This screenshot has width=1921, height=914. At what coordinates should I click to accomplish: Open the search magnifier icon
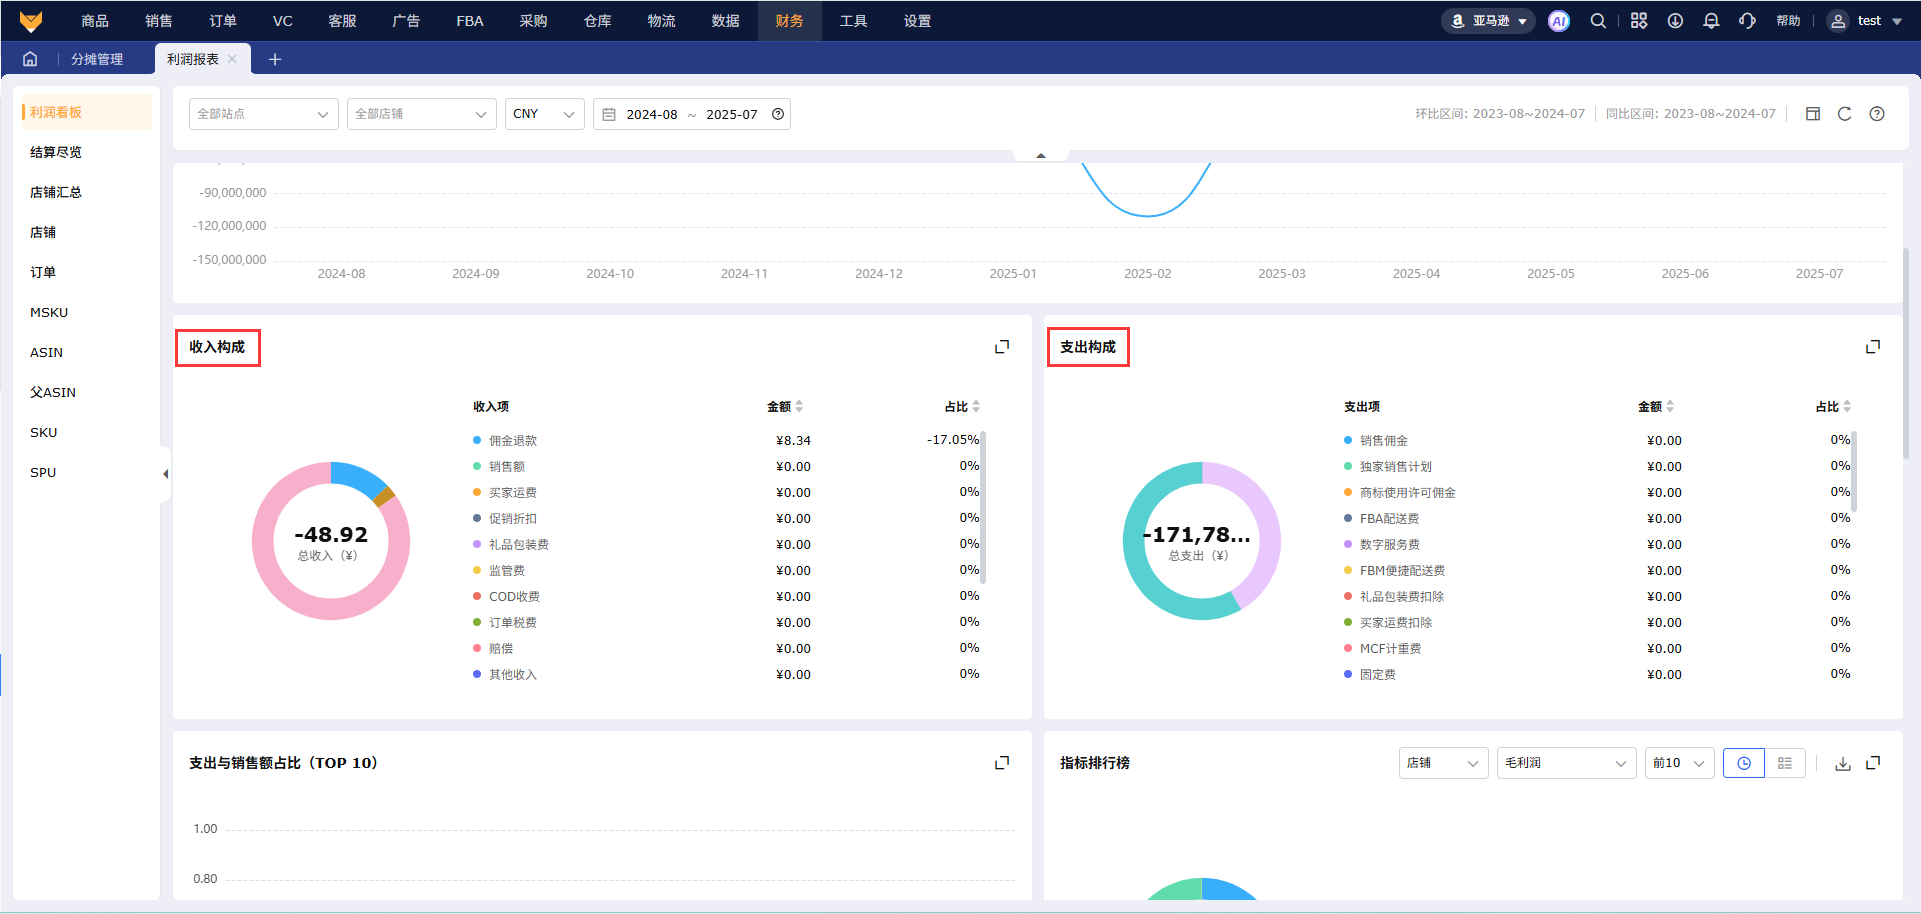[1598, 21]
